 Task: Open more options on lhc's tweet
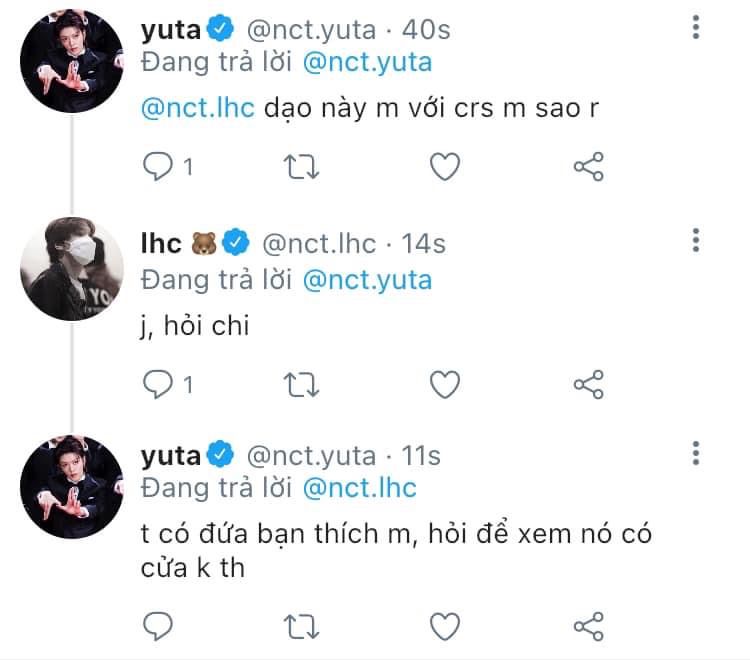[x=696, y=241]
